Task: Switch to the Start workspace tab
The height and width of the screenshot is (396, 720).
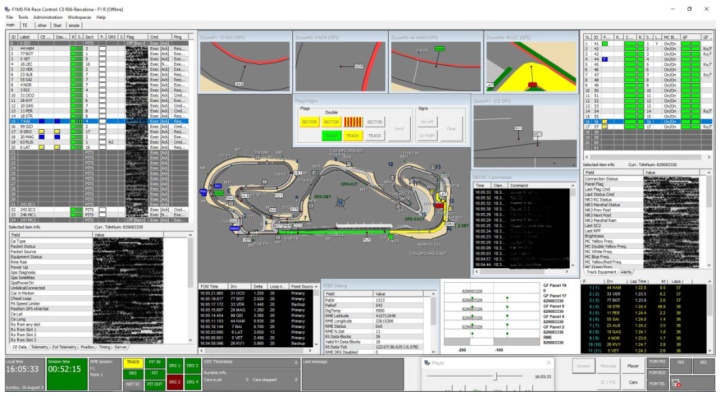Action: pos(57,25)
